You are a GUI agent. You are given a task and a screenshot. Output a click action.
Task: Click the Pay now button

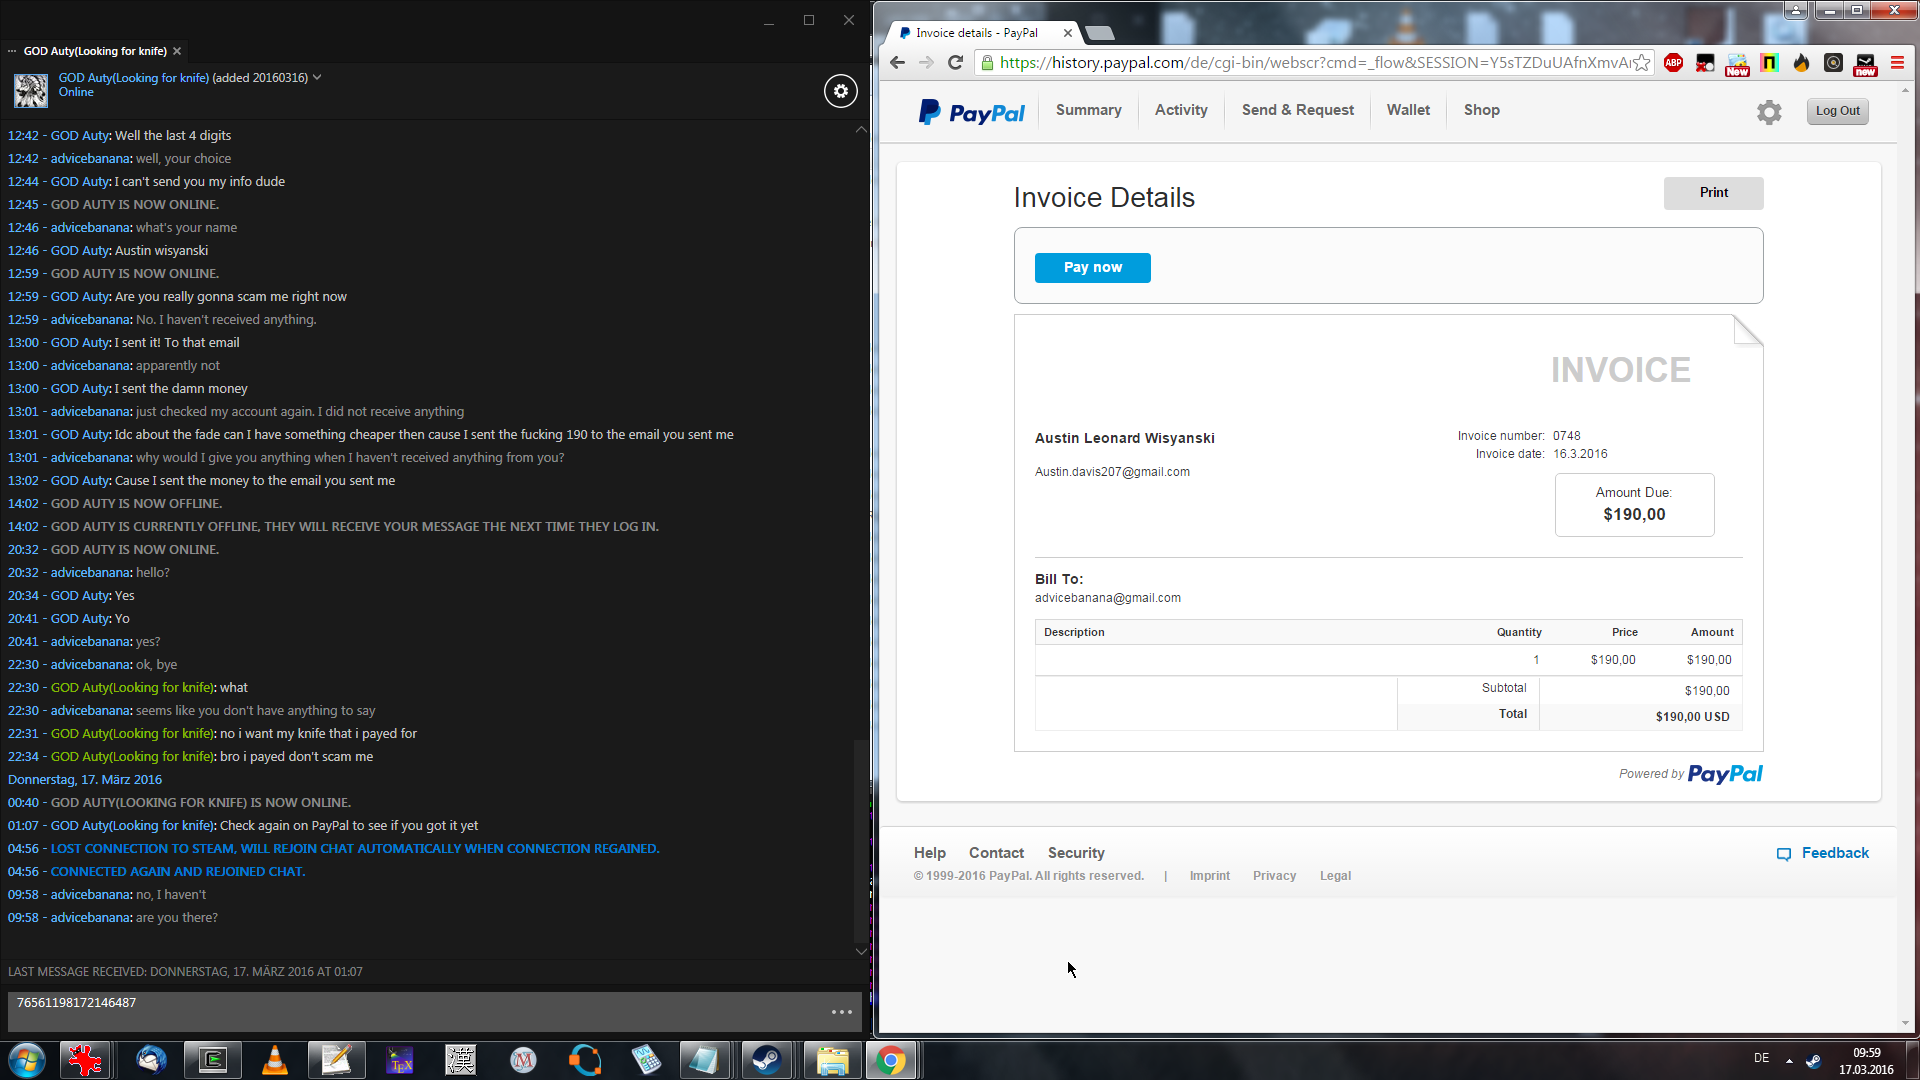tap(1092, 268)
